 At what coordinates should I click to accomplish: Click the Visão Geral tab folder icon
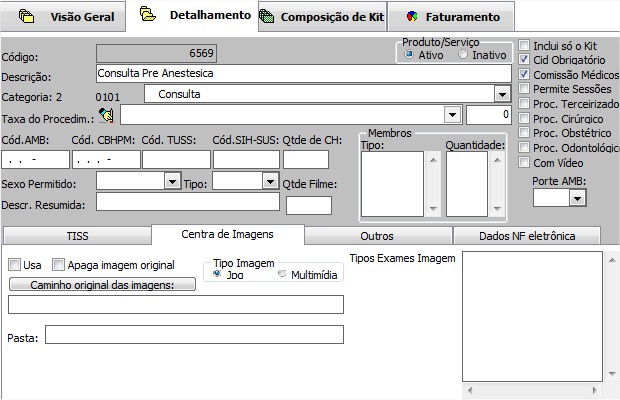(27, 17)
